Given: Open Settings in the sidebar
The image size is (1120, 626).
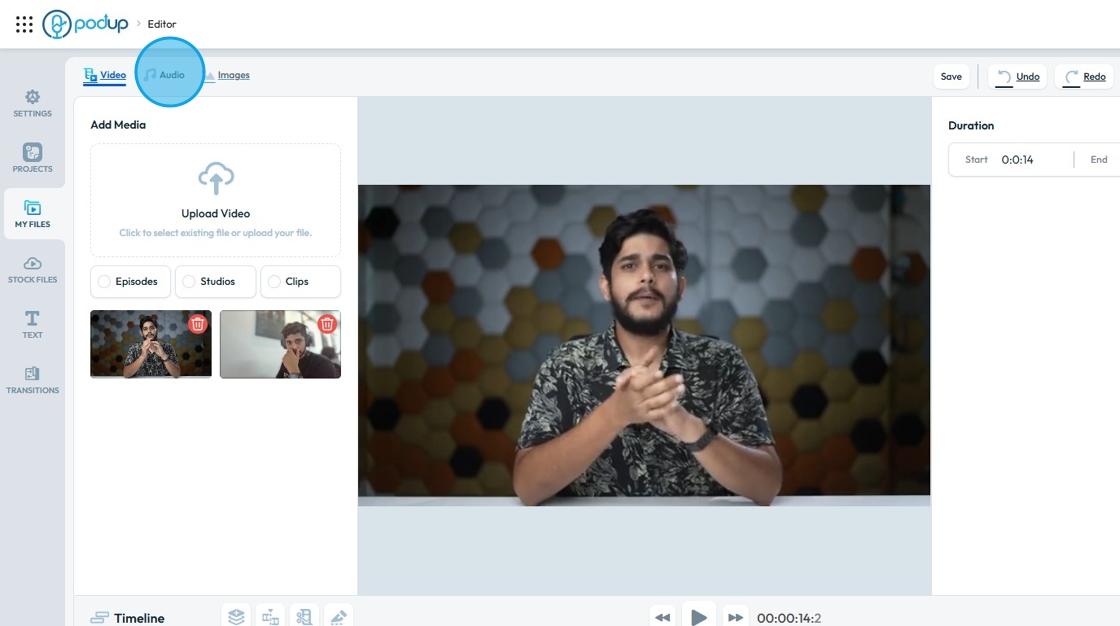Looking at the screenshot, I should pyautogui.click(x=32, y=103).
